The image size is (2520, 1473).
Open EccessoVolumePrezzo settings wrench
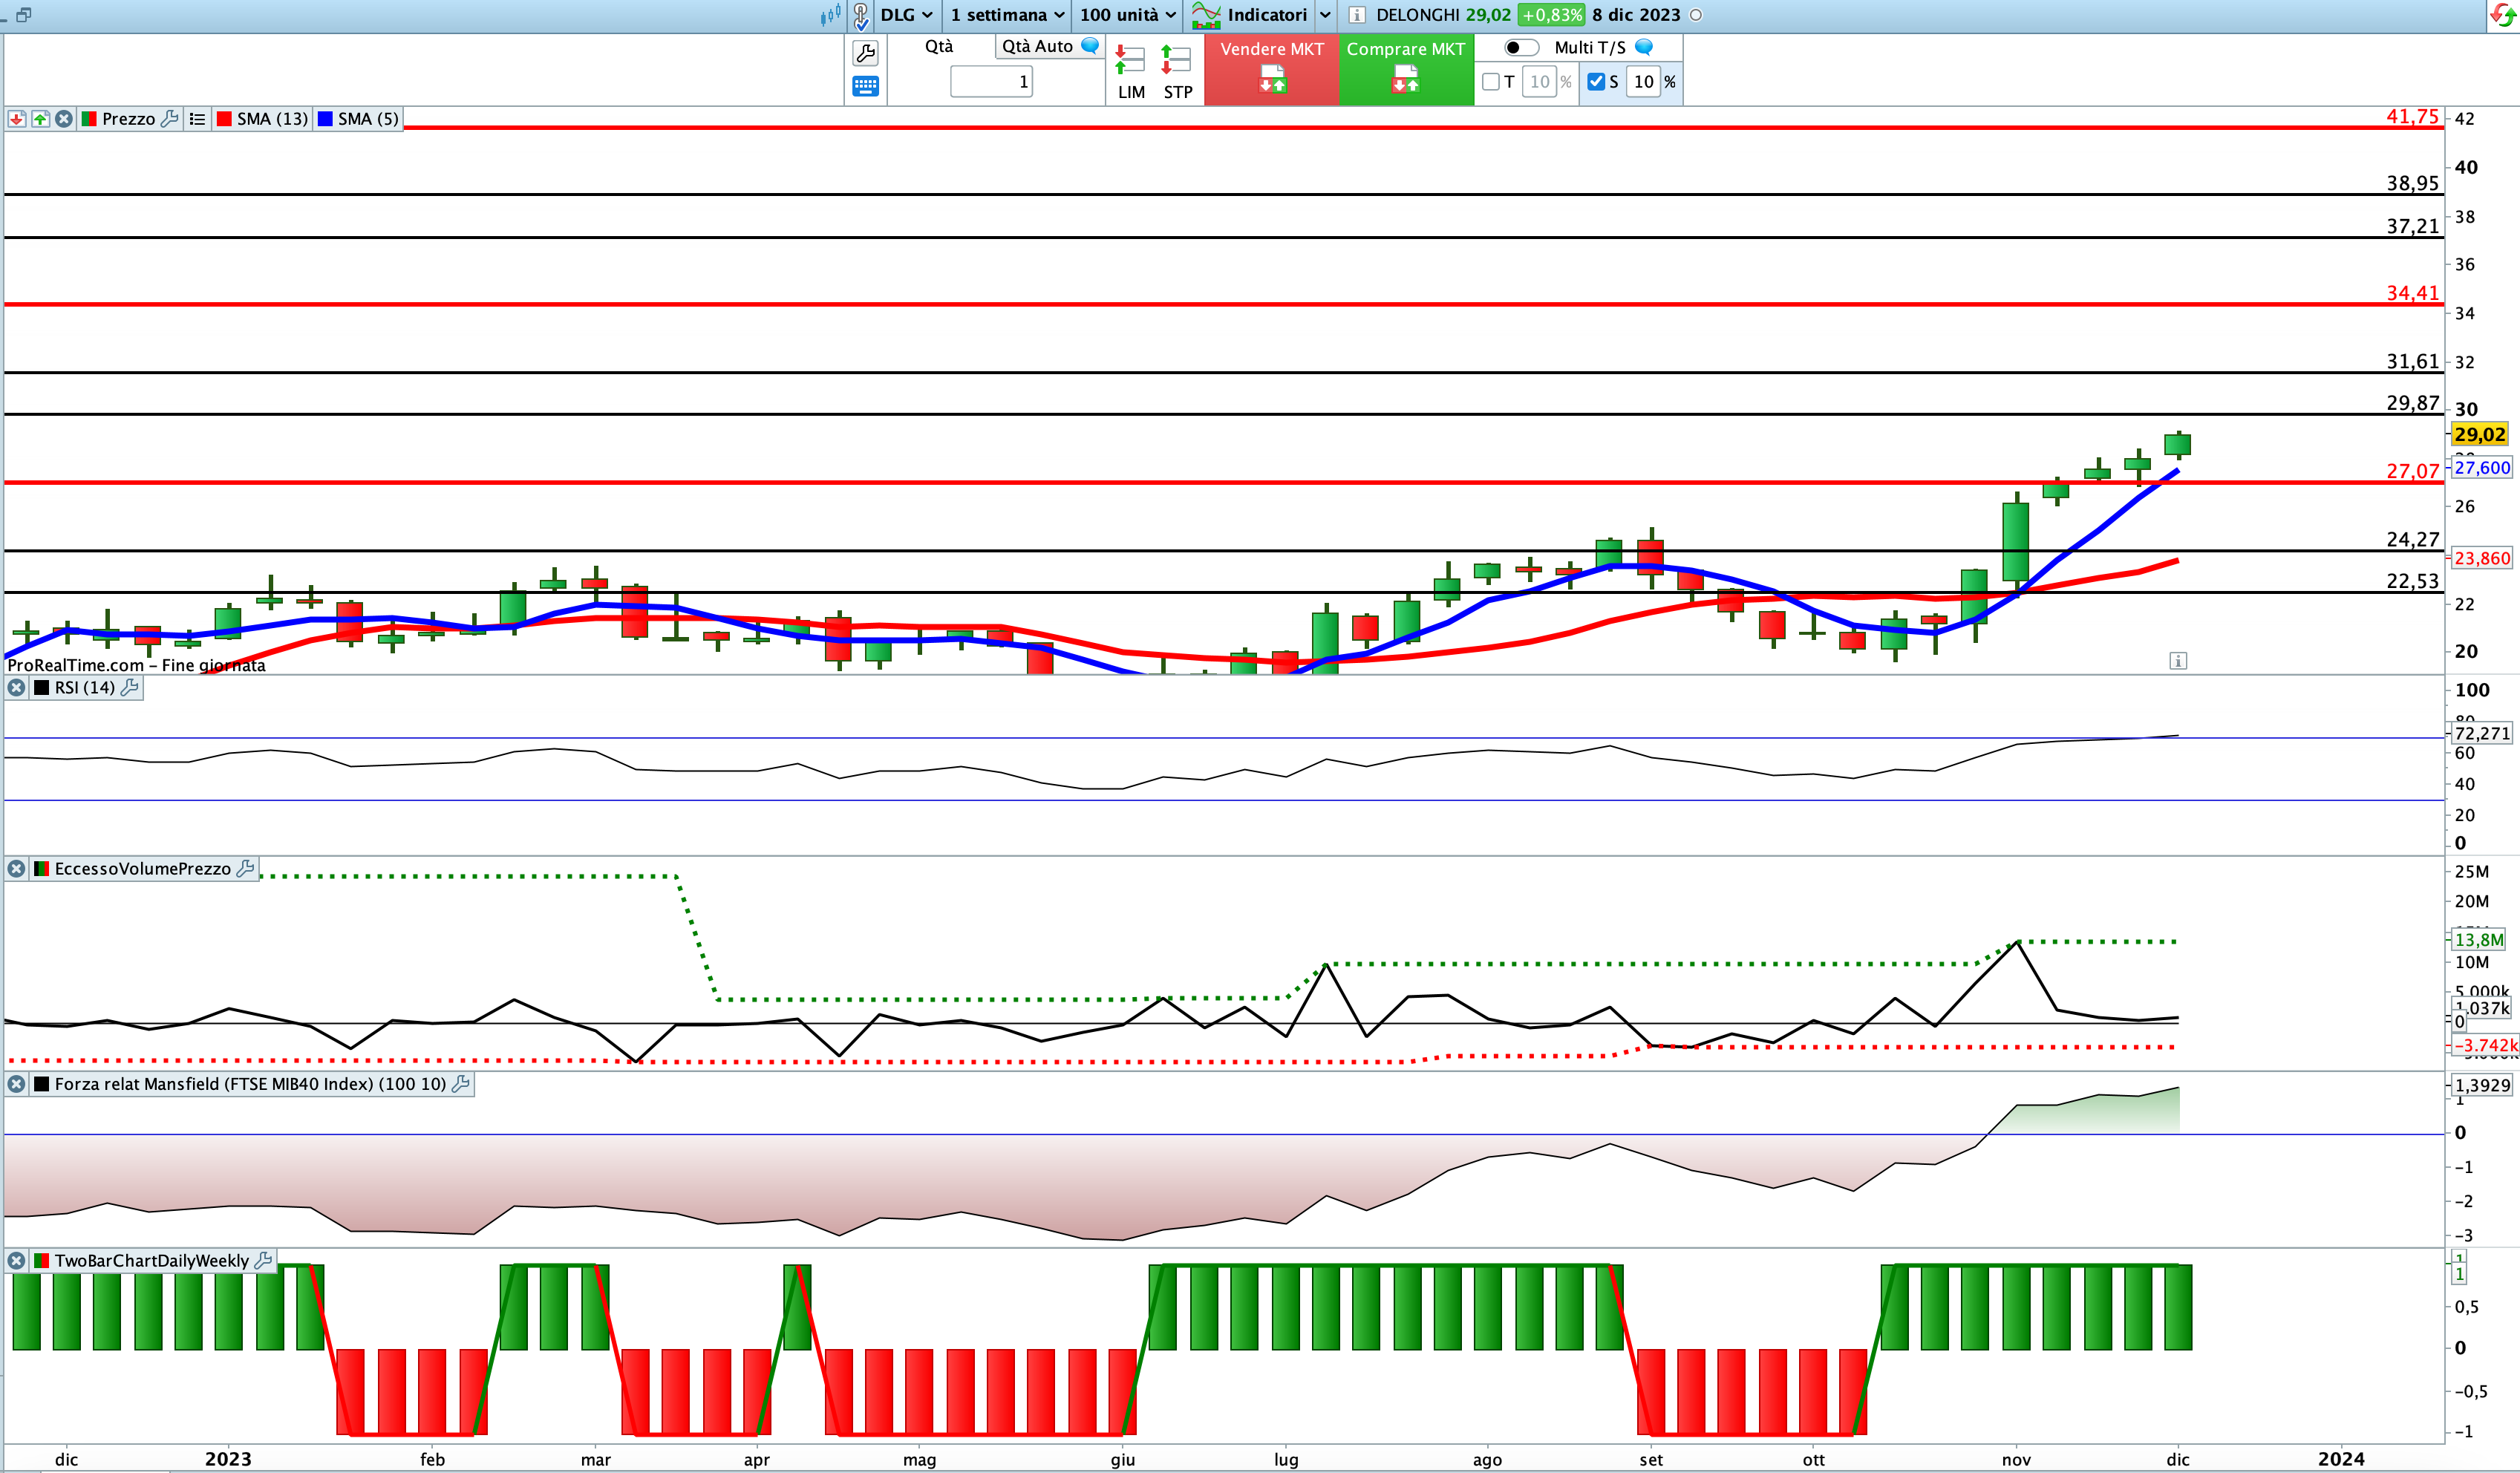[x=246, y=868]
